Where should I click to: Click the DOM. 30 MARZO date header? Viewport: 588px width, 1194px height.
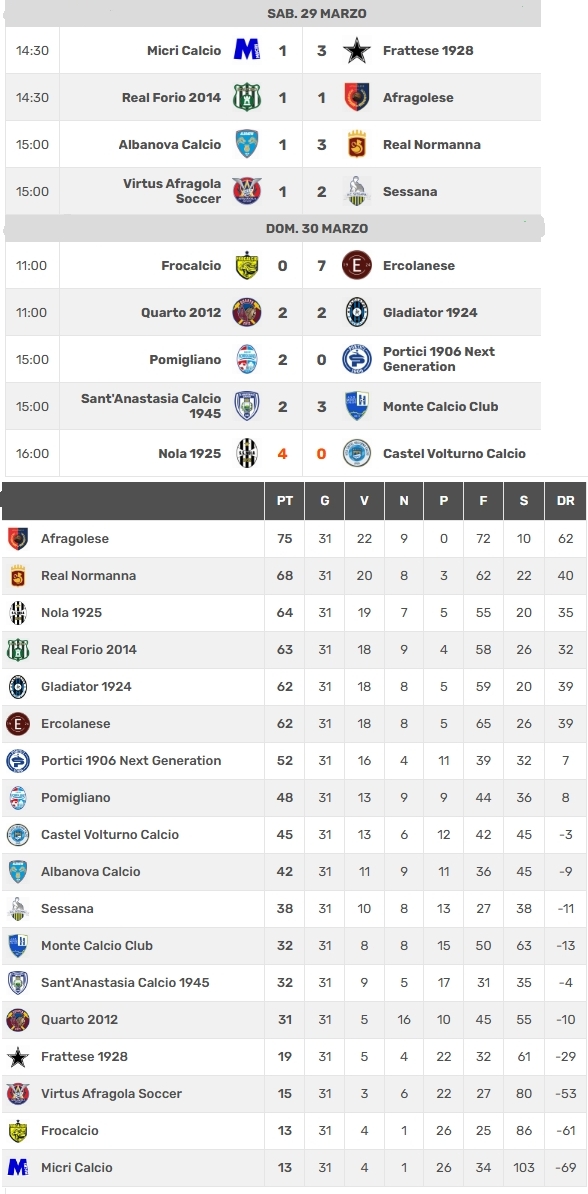pos(317,228)
